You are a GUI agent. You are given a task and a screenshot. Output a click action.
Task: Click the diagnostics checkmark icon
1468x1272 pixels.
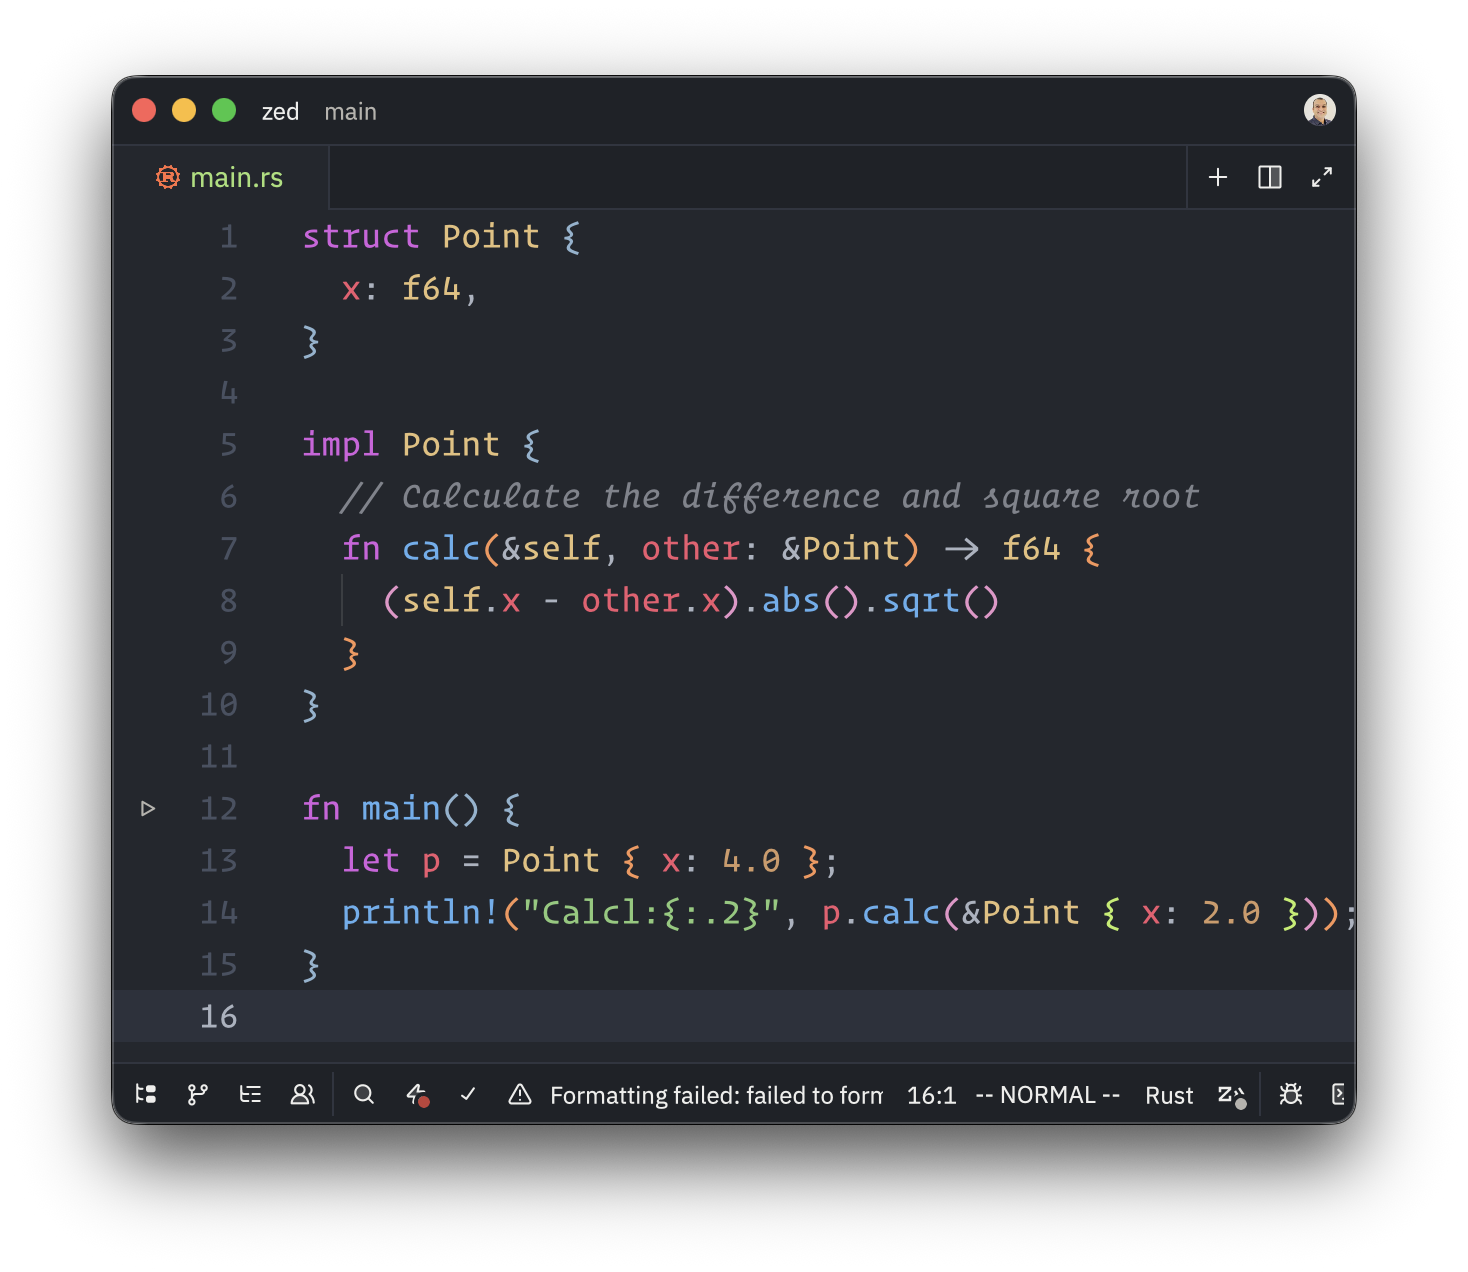pos(468,1095)
